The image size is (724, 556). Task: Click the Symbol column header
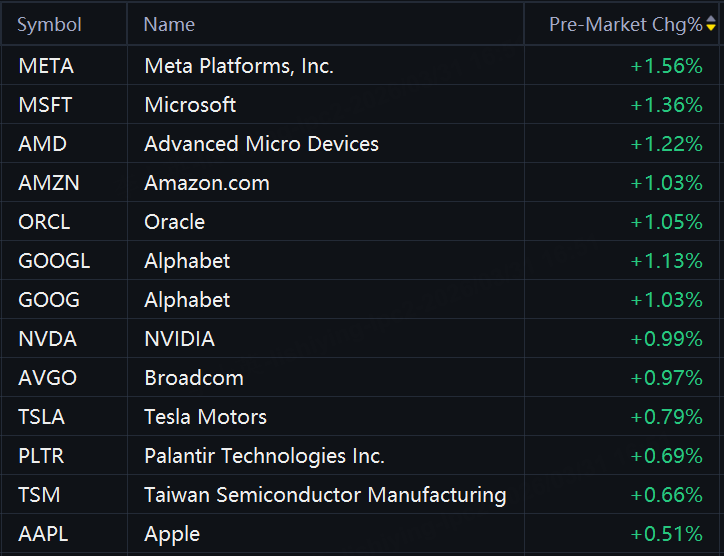[49, 25]
